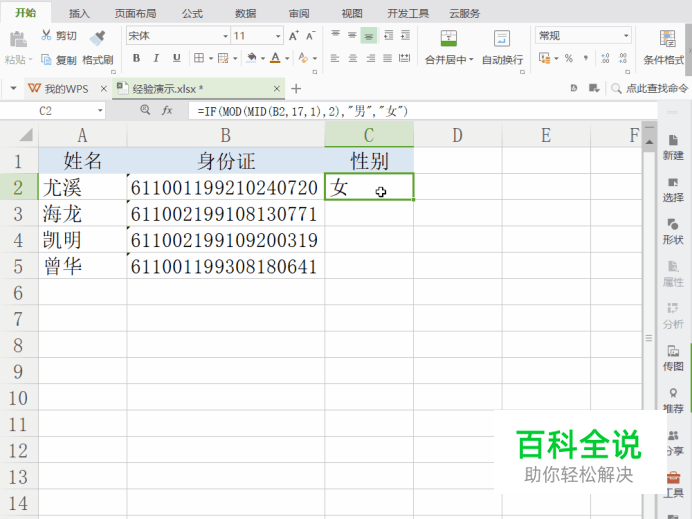
Task: Decrease decimal places
Action: tap(623, 58)
